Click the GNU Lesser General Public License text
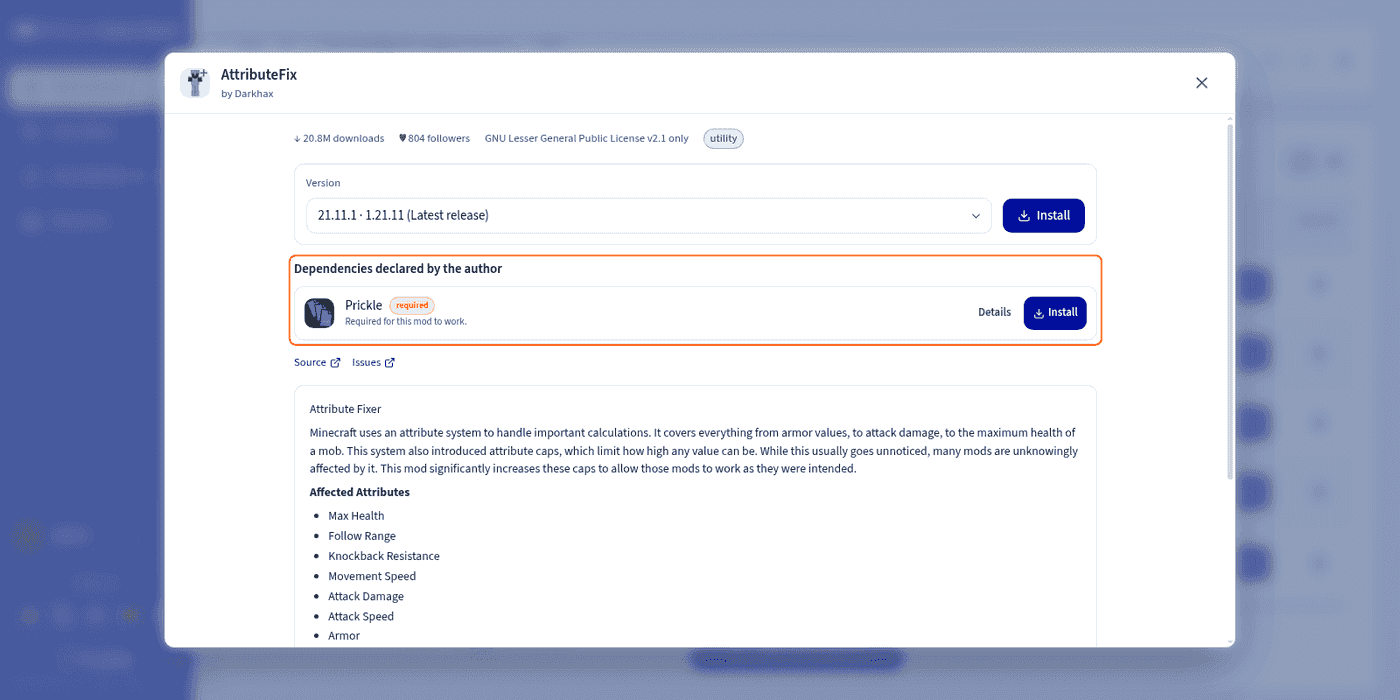 click(x=586, y=139)
